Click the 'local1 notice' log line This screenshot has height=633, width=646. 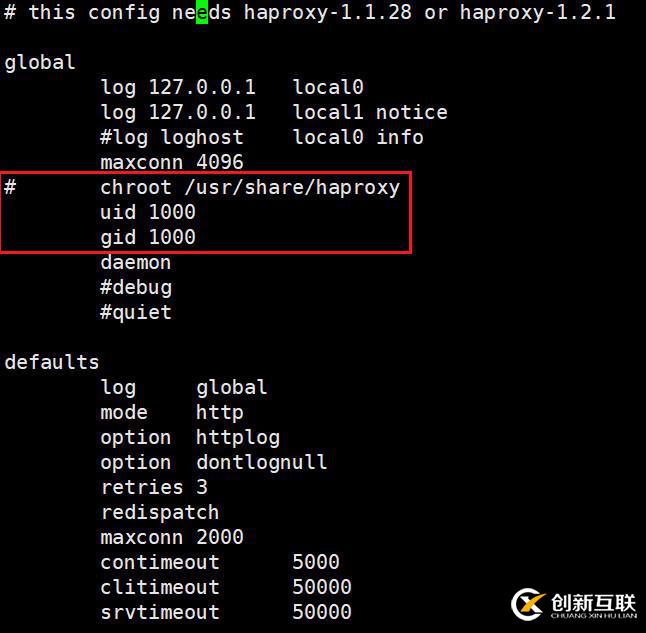(274, 113)
